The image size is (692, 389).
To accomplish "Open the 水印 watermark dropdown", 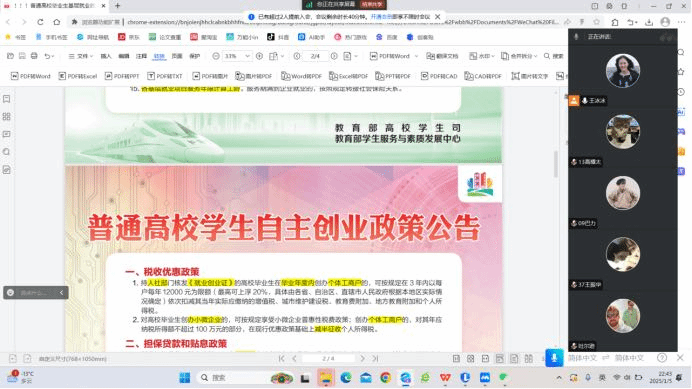I will point(481,56).
